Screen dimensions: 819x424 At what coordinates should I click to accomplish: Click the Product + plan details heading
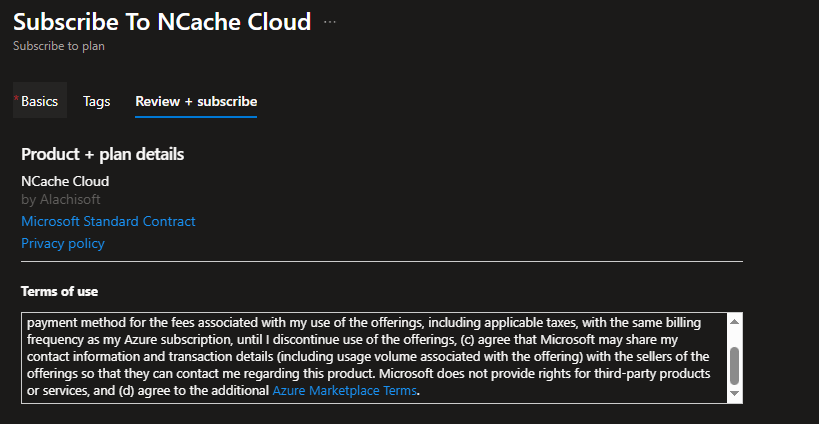[x=102, y=154]
